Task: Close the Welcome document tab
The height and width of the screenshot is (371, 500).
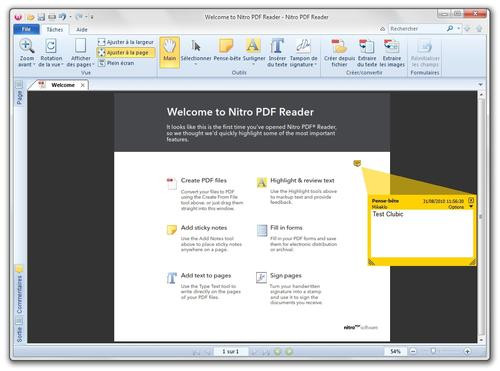Action: click(x=82, y=85)
